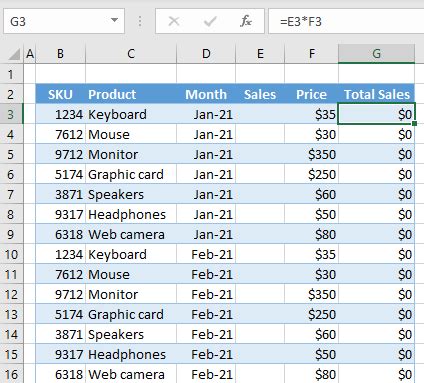Click the Product header cell

[131, 94]
